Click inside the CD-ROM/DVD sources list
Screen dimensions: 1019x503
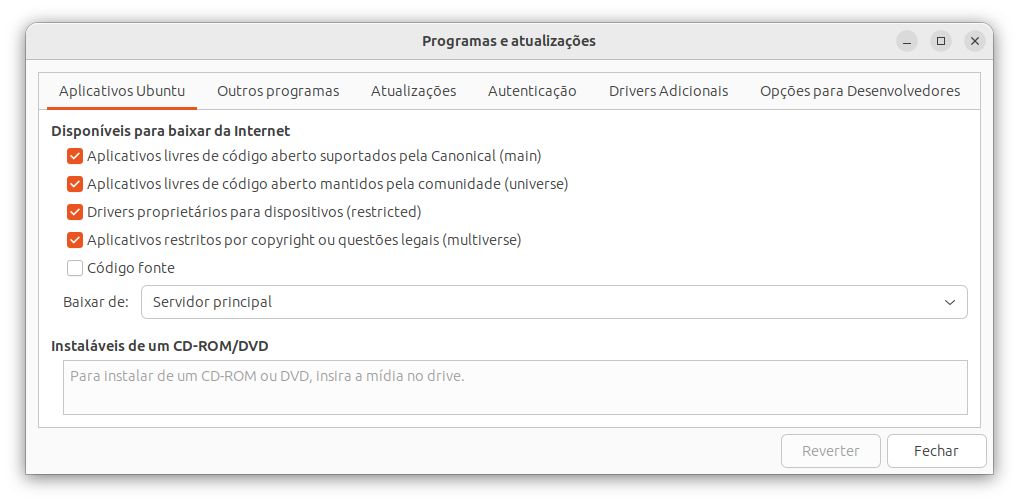point(515,387)
